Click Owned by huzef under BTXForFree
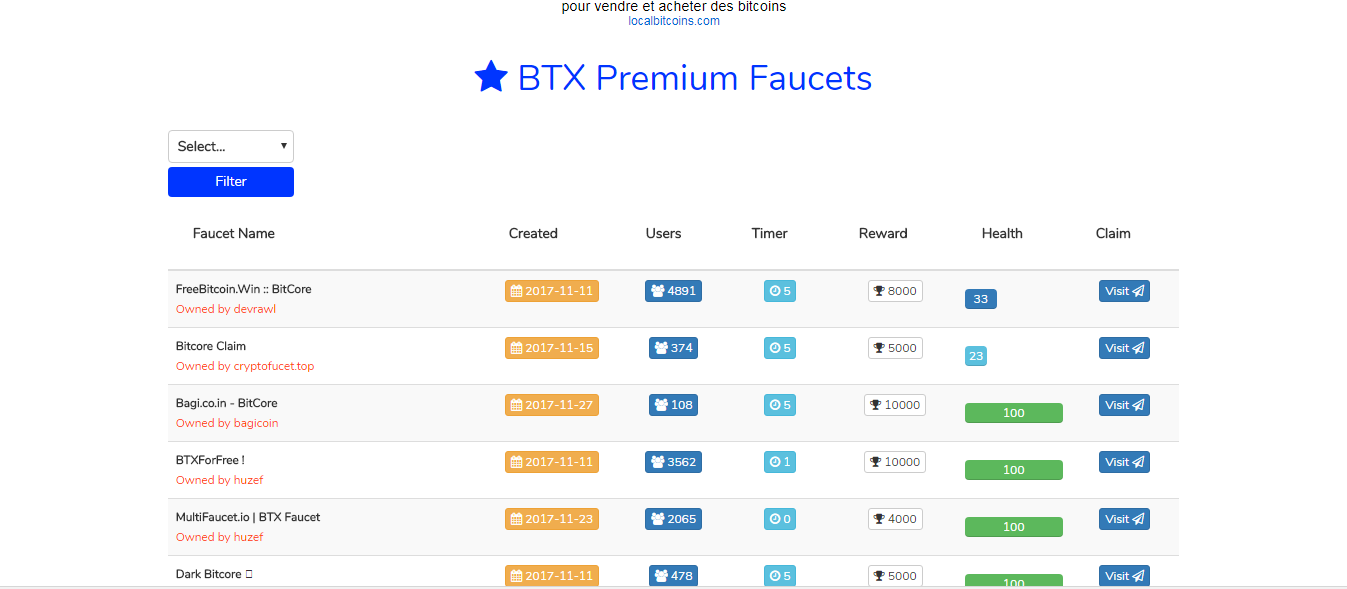The width and height of the screenshot is (1347, 589). click(219, 480)
